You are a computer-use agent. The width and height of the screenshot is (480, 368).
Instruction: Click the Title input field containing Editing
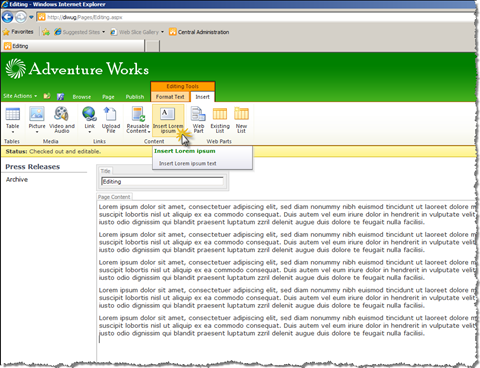coord(162,181)
